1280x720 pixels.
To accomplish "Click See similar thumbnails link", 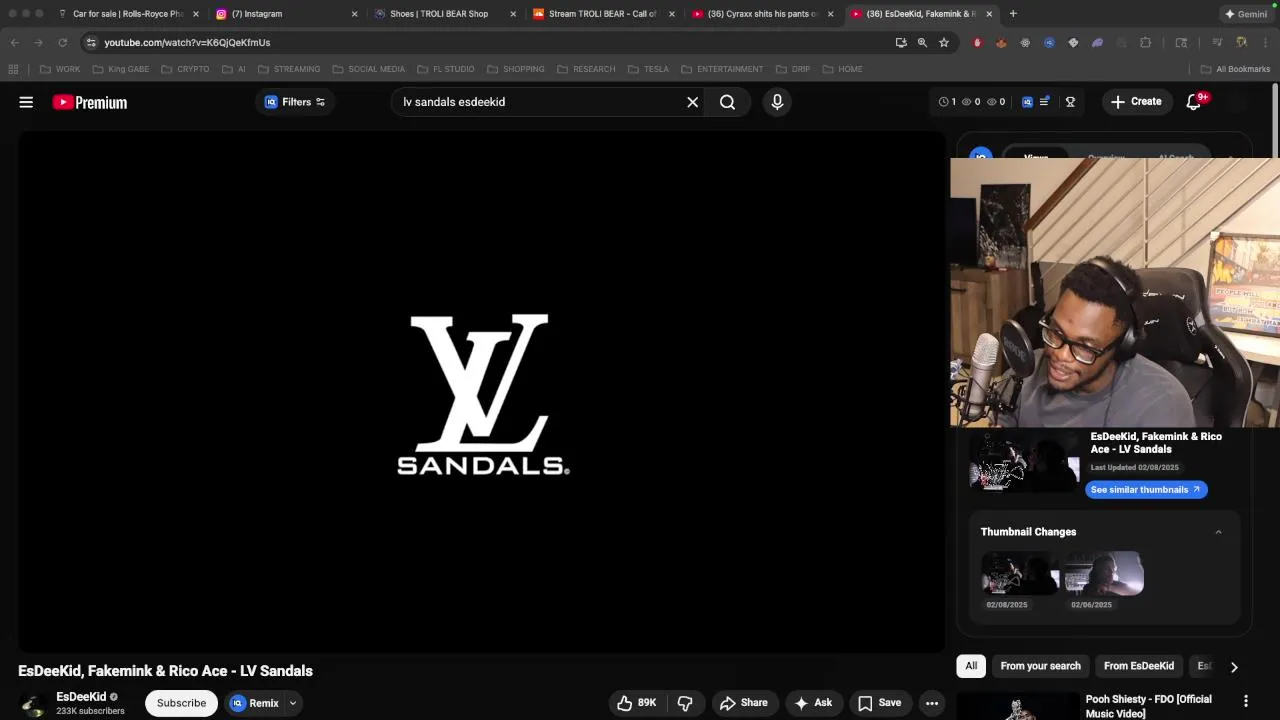I will coord(1146,490).
